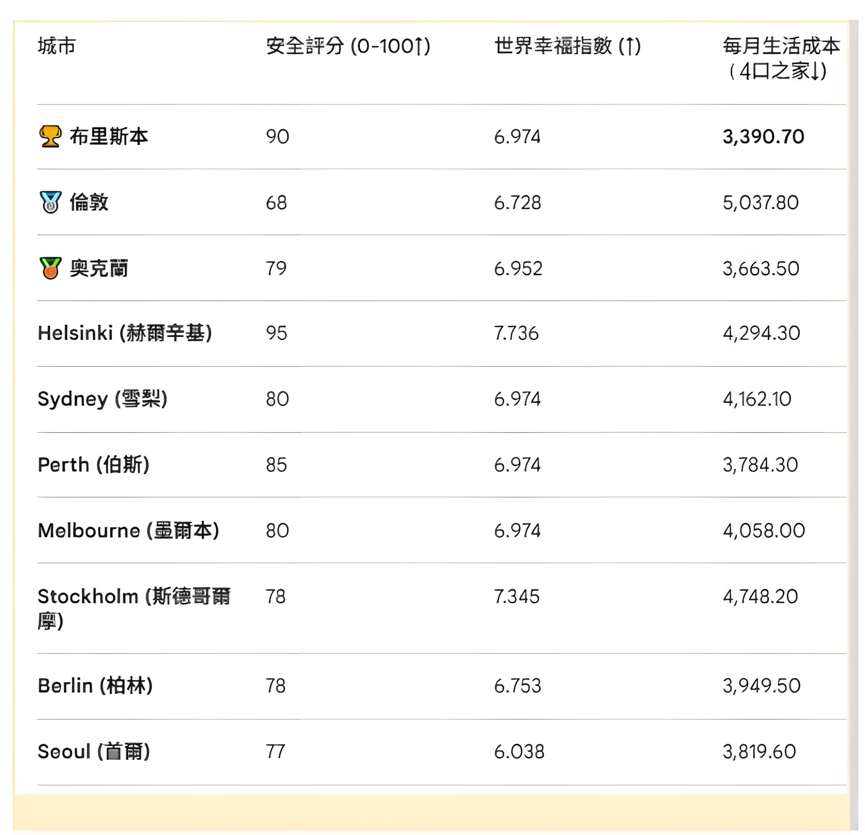Image resolution: width=865 pixels, height=835 pixels.
Task: Click the 安全評分 (0-100↑) column header
Action: (347, 46)
